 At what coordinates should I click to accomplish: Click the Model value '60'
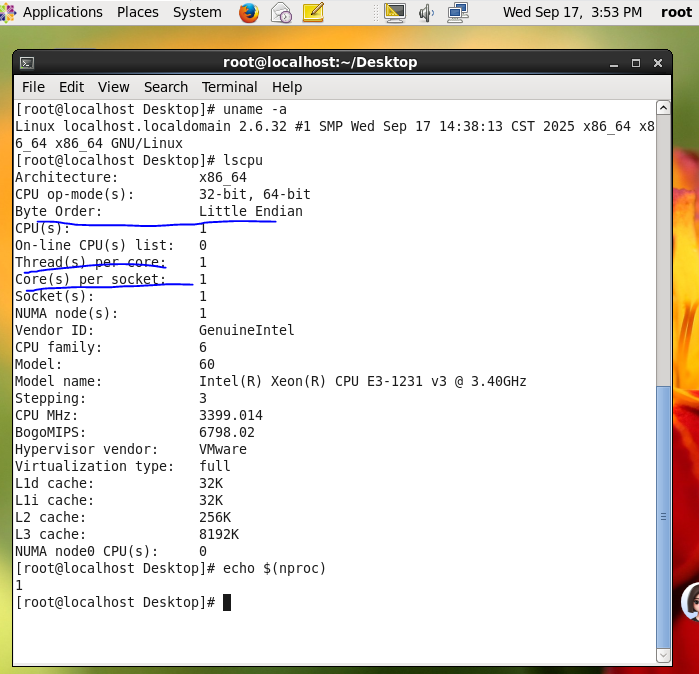tap(207, 365)
